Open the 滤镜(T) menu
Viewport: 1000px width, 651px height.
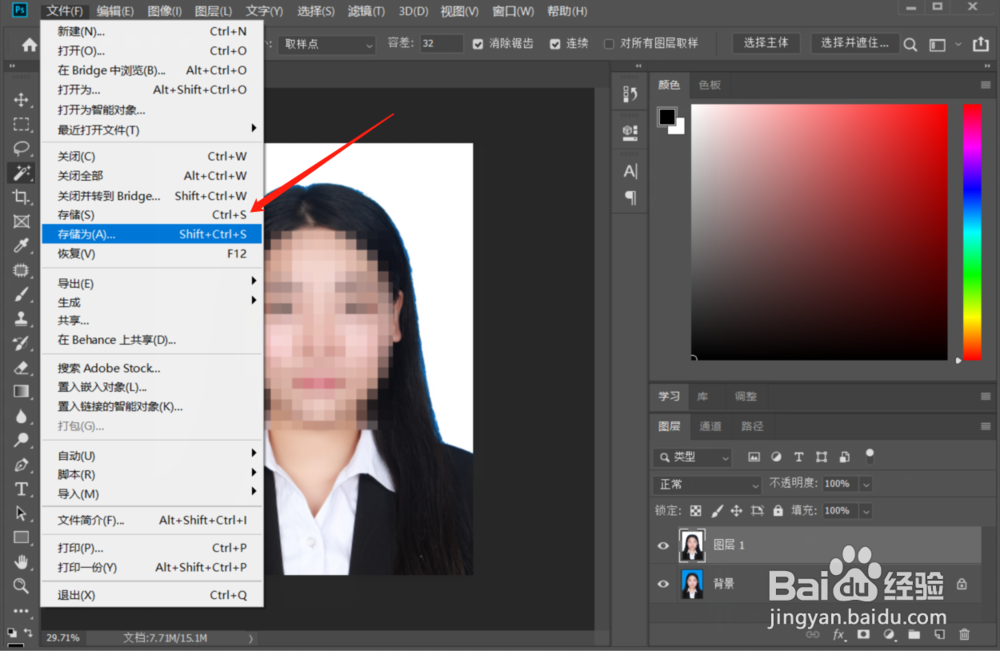pyautogui.click(x=365, y=11)
